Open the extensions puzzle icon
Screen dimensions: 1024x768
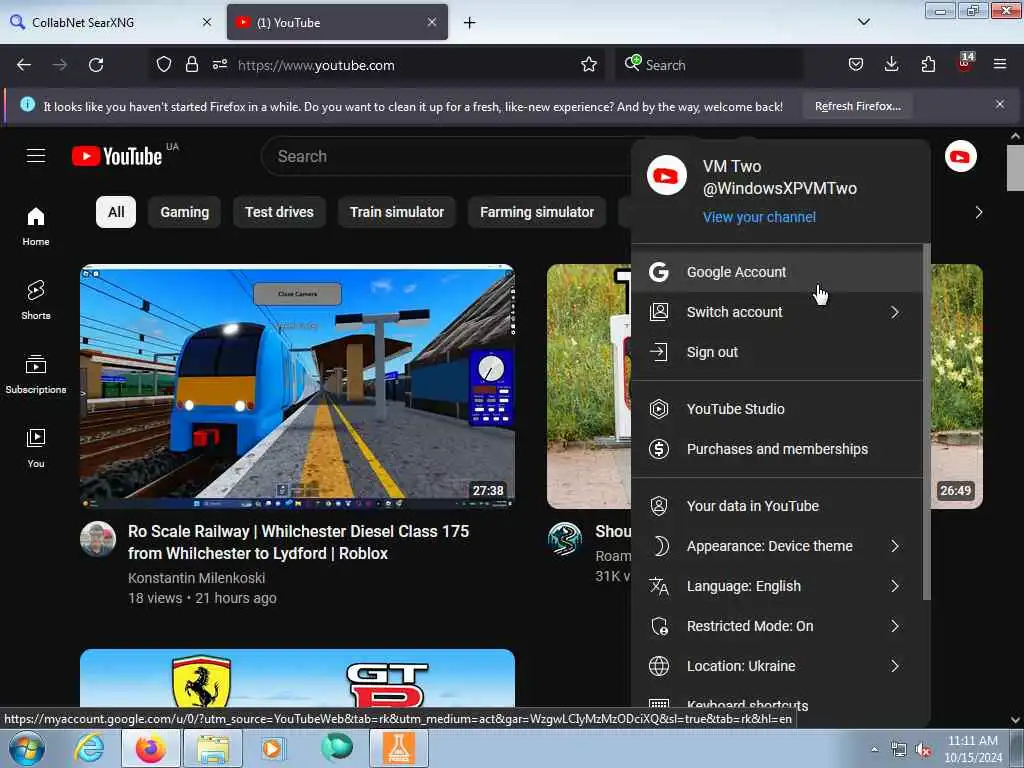click(928, 64)
